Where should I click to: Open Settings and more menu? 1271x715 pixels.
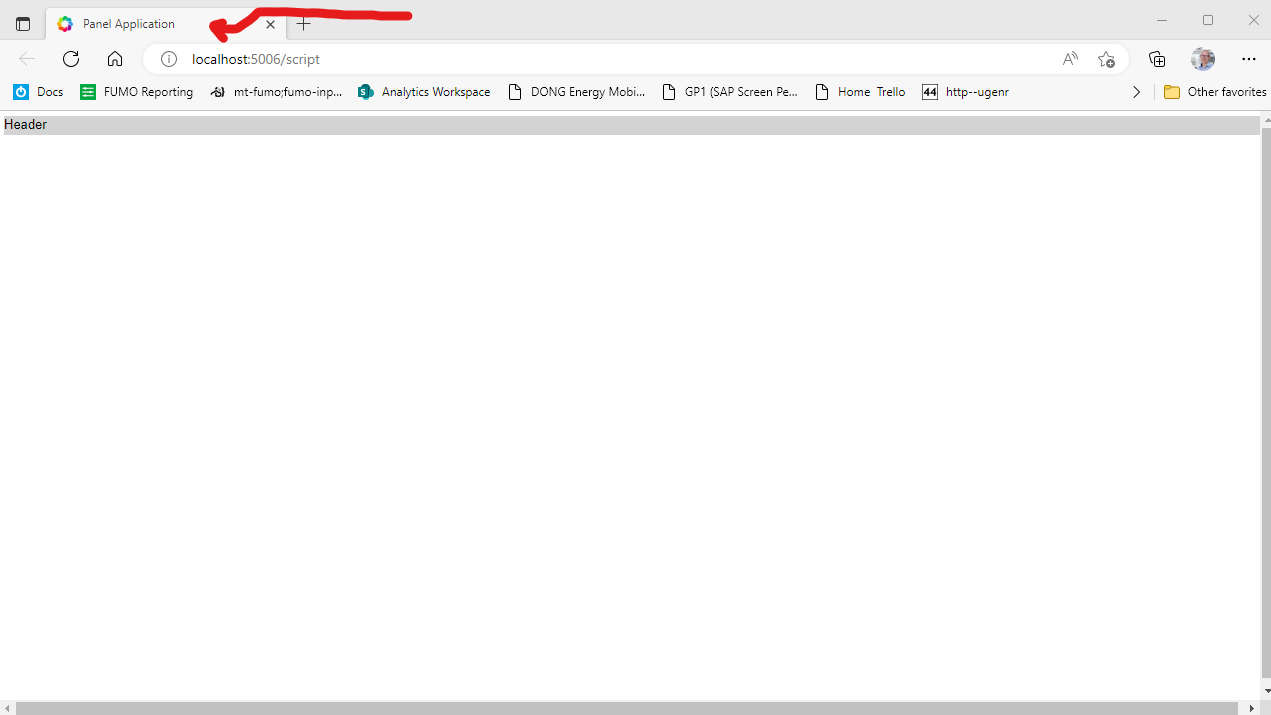[1248, 59]
